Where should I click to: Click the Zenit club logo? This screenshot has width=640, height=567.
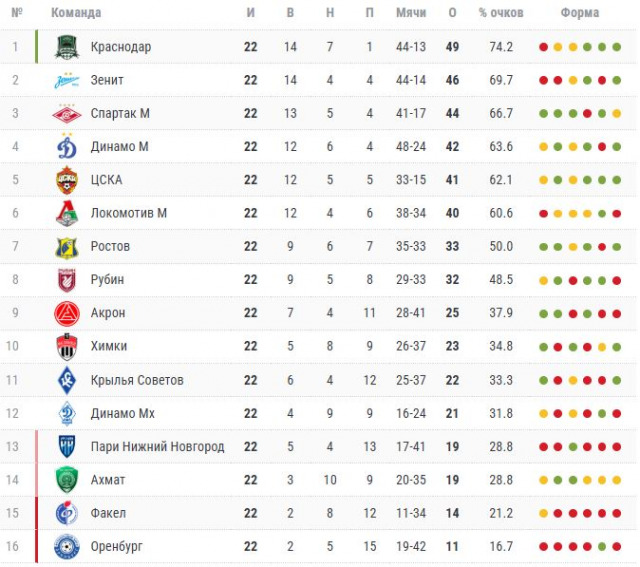click(x=66, y=80)
